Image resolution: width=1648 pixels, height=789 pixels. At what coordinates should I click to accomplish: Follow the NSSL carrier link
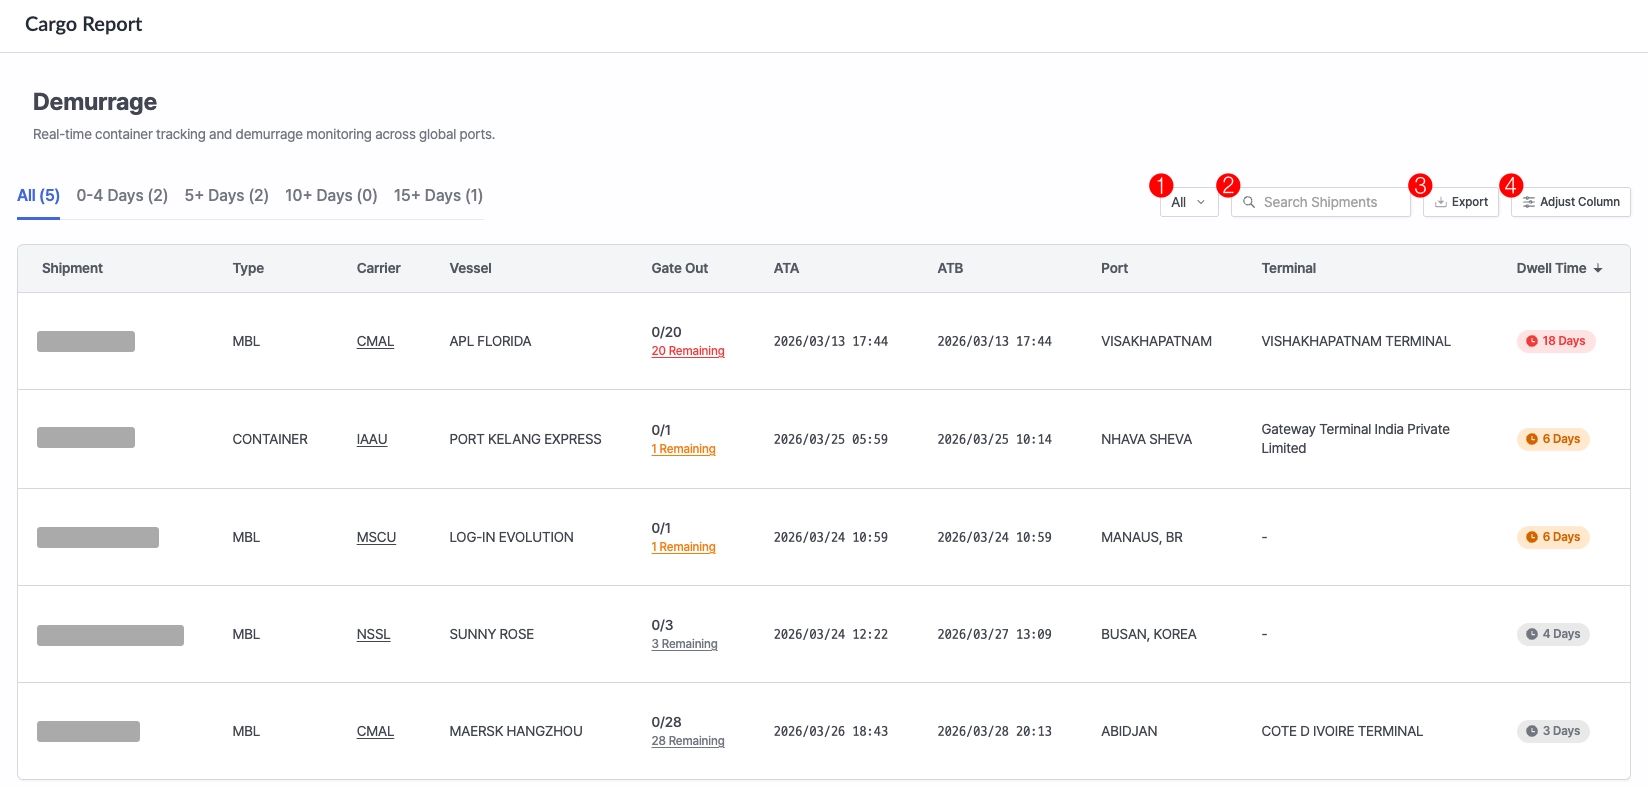(373, 634)
